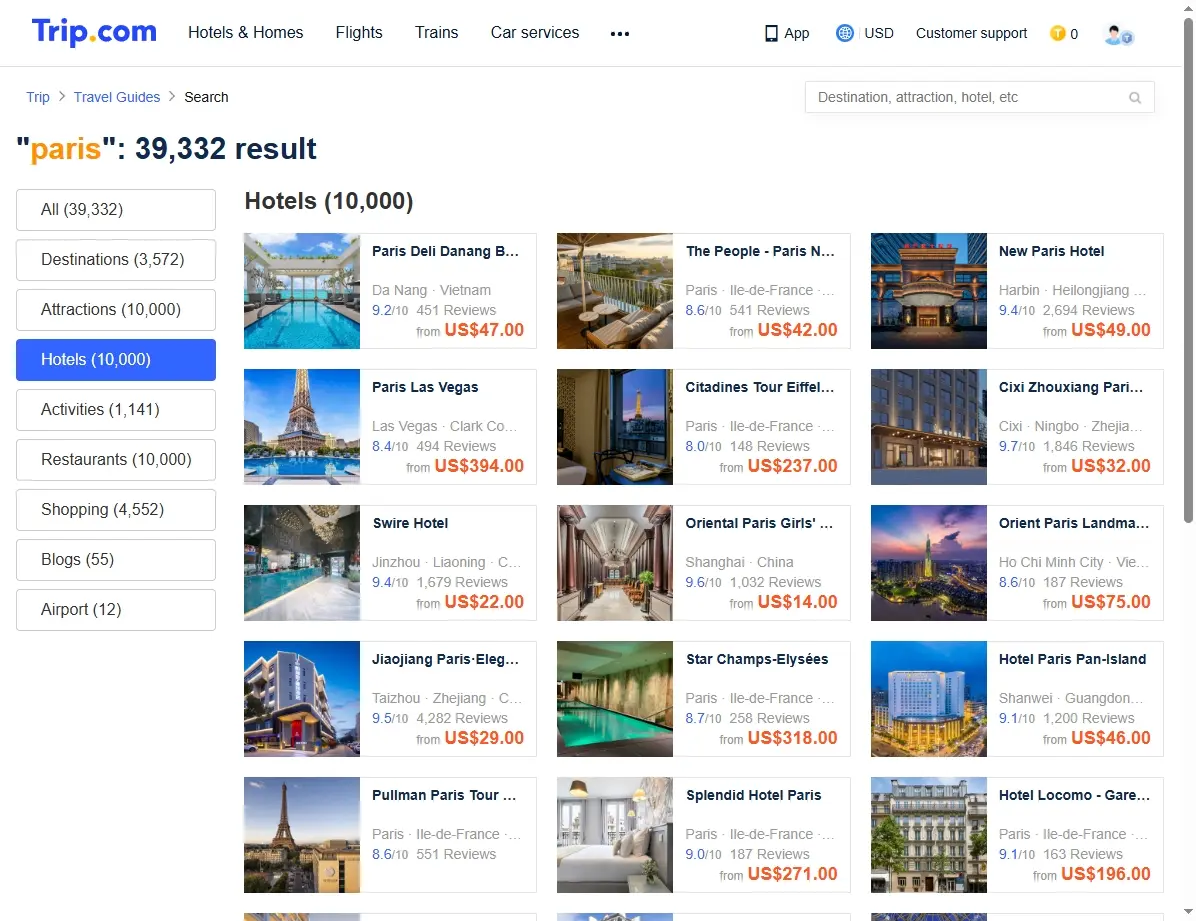Open Star Champs-Elysées pool photo
Image resolution: width=1196 pixels, height=921 pixels.
pos(615,698)
